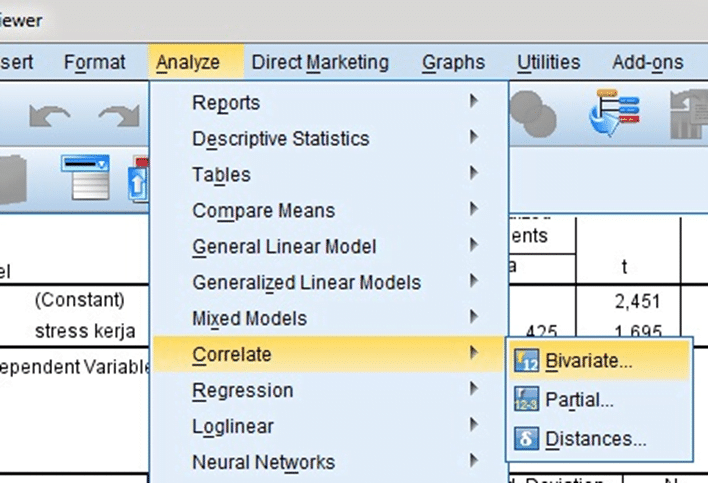
Task: Expand the Descriptive Statistics submenu
Action: [x=329, y=139]
